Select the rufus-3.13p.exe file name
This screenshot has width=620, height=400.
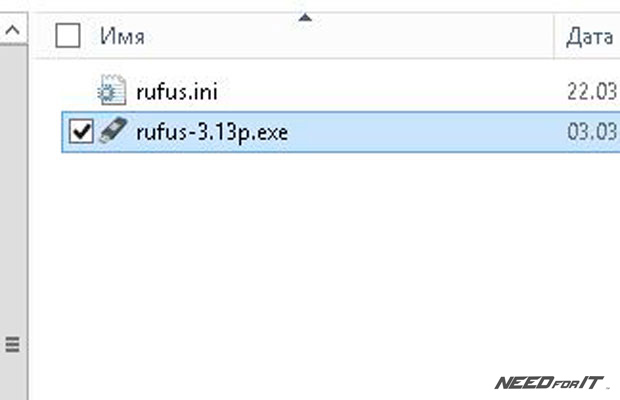point(212,132)
